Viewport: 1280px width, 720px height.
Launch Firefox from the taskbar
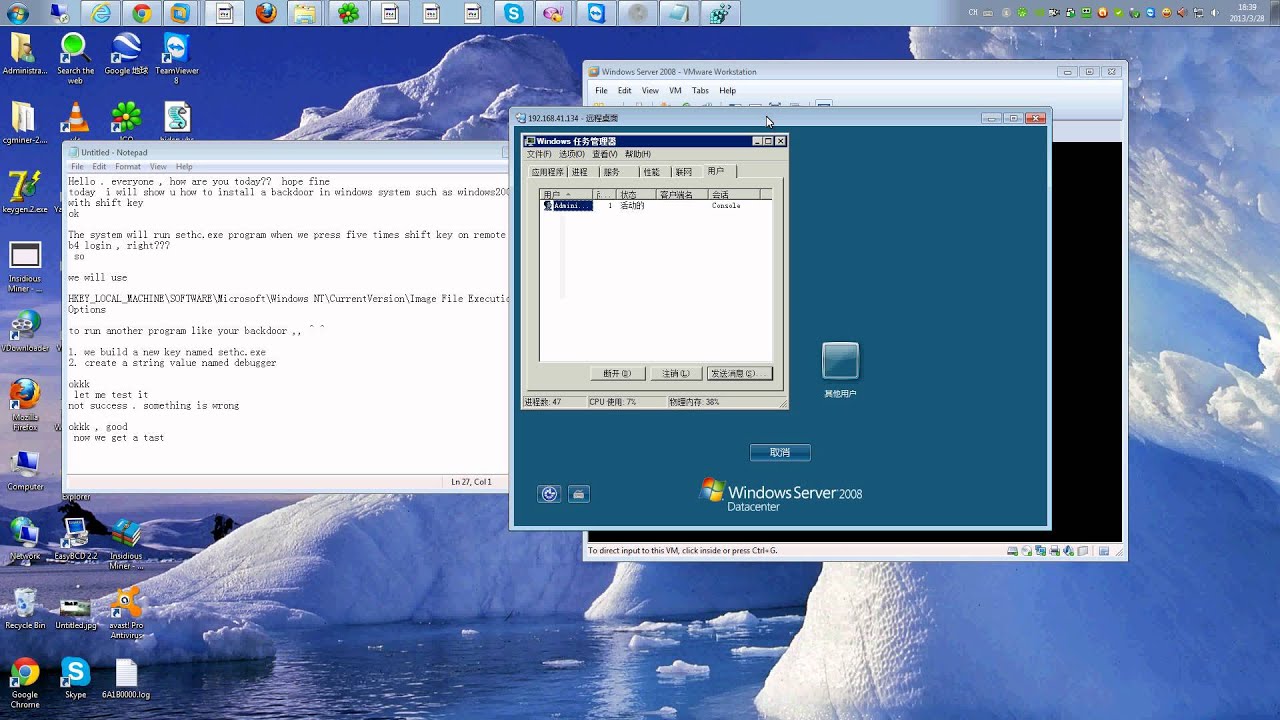[265, 13]
